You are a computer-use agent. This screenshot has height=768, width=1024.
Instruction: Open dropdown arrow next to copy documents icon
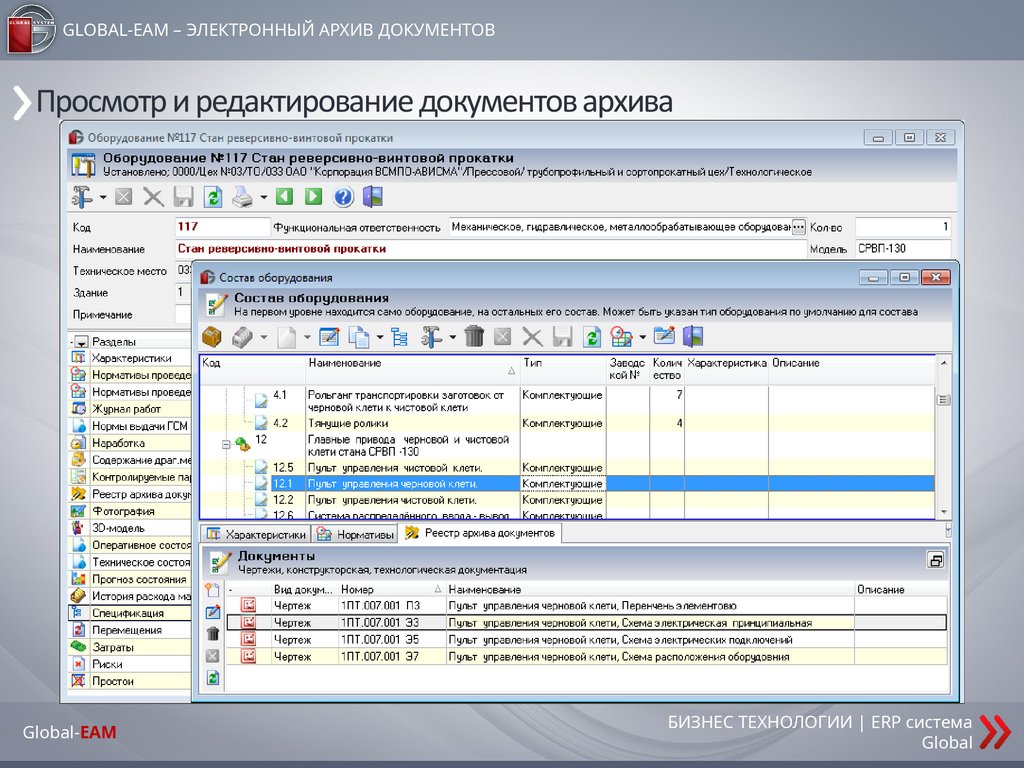click(380, 337)
